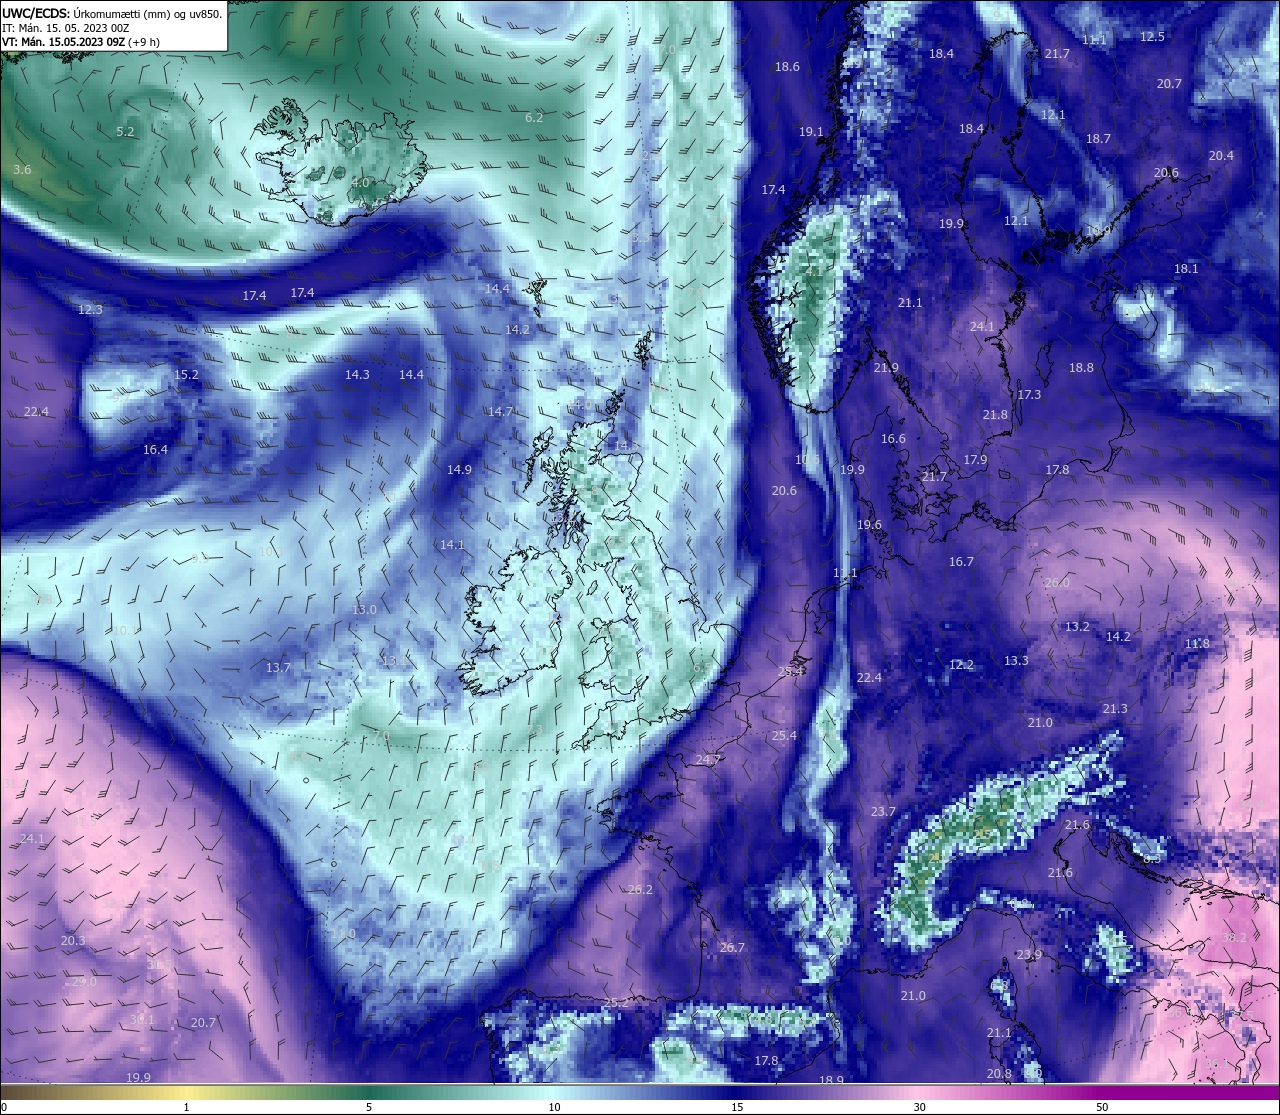
Task: Click the 6.2 value east of Iceland
Action: click(x=534, y=118)
